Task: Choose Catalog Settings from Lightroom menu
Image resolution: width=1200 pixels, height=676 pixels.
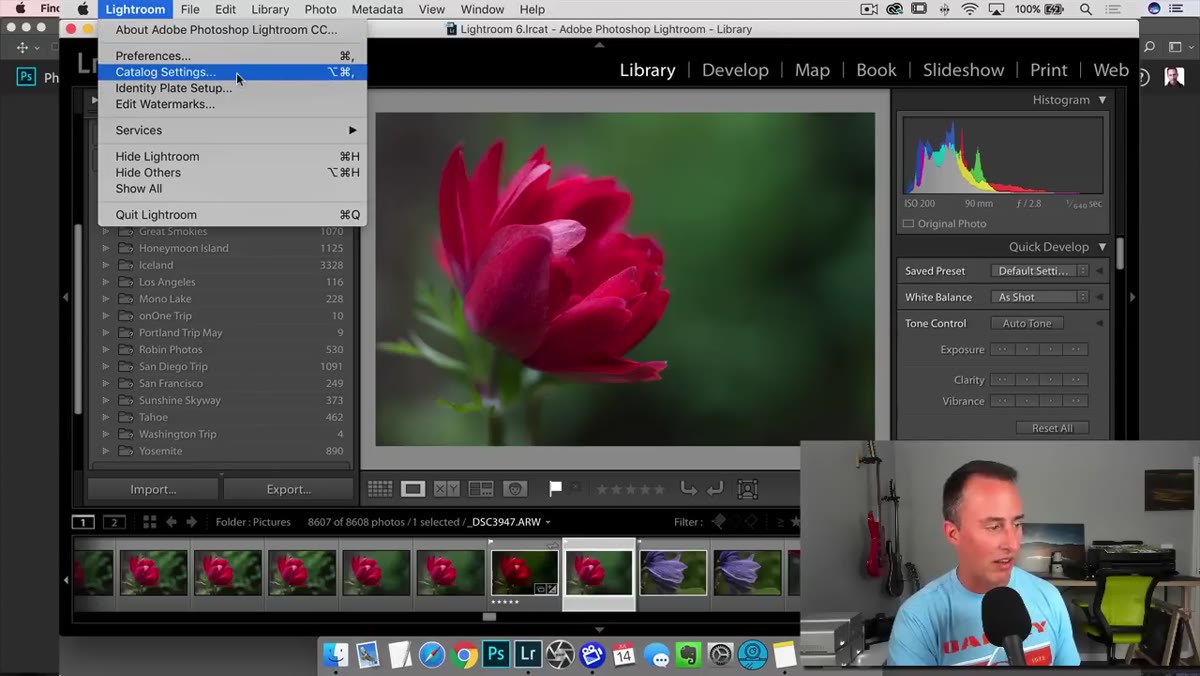Action: pyautogui.click(x=232, y=72)
